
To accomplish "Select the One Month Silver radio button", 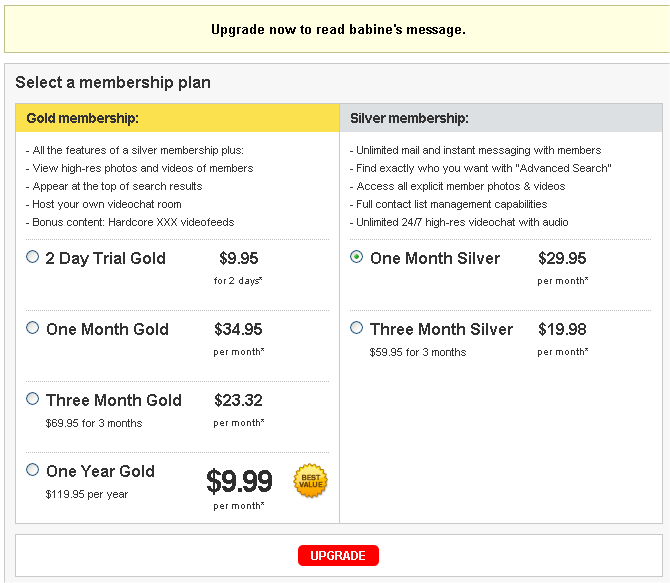I will [356, 256].
